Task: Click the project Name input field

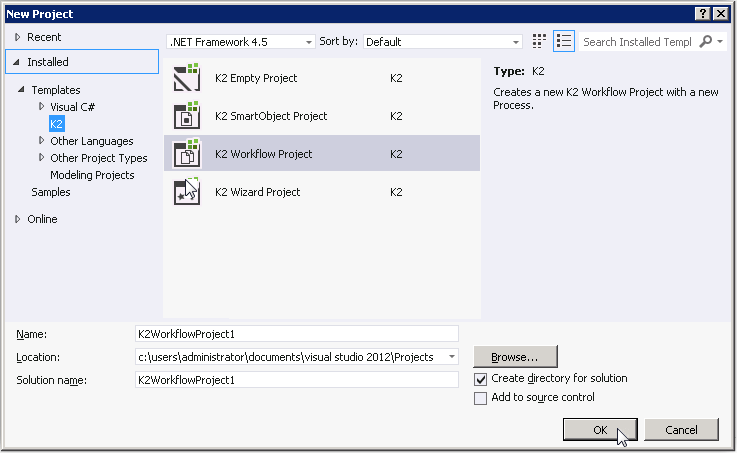Action: point(297,334)
